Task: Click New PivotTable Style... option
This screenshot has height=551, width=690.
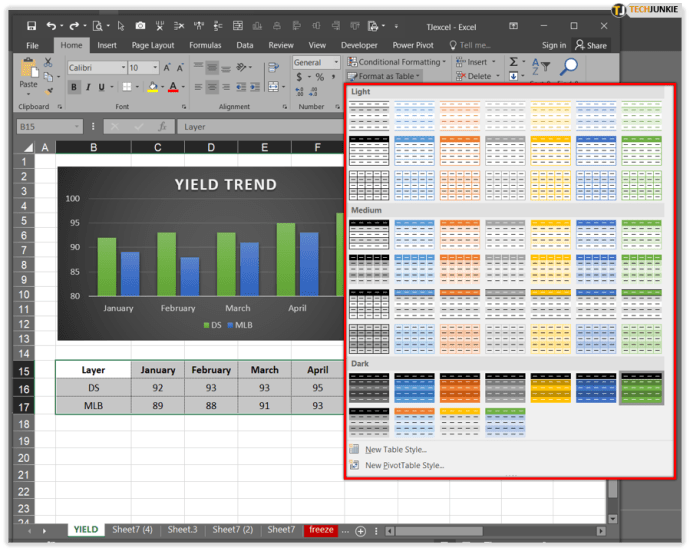Action: tap(404, 465)
